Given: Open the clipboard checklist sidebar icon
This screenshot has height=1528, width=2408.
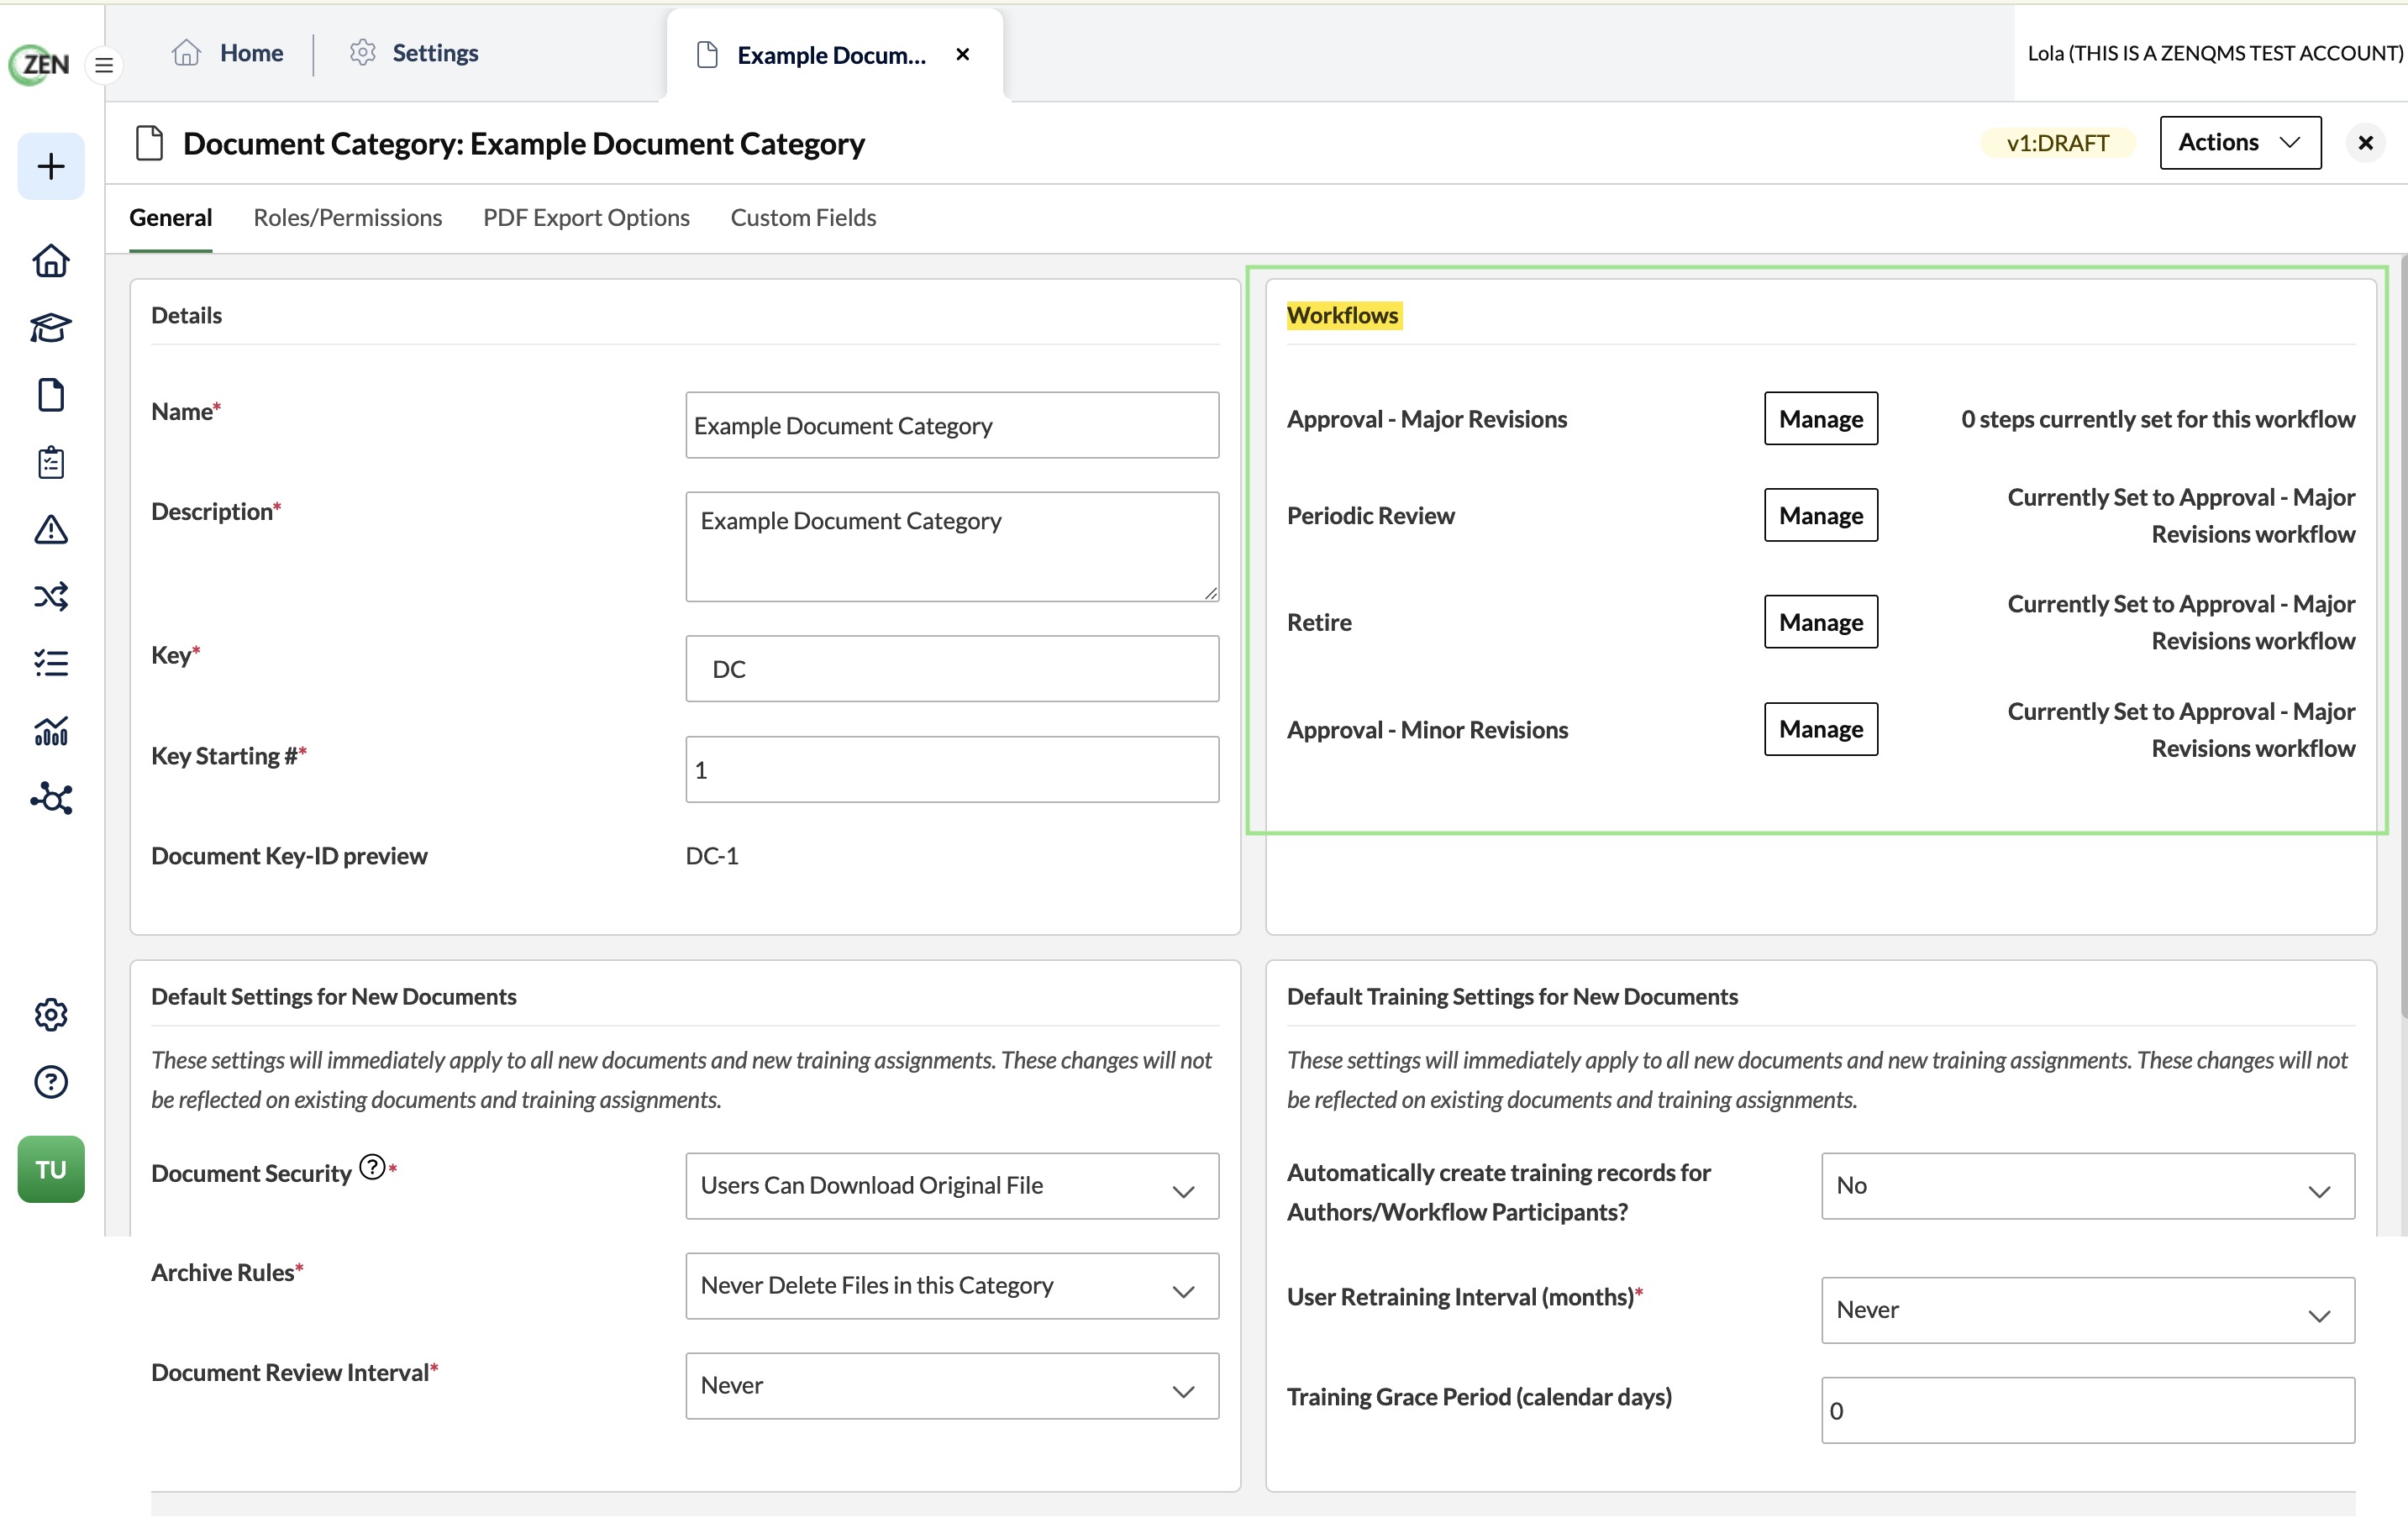Looking at the screenshot, I should coord(51,462).
